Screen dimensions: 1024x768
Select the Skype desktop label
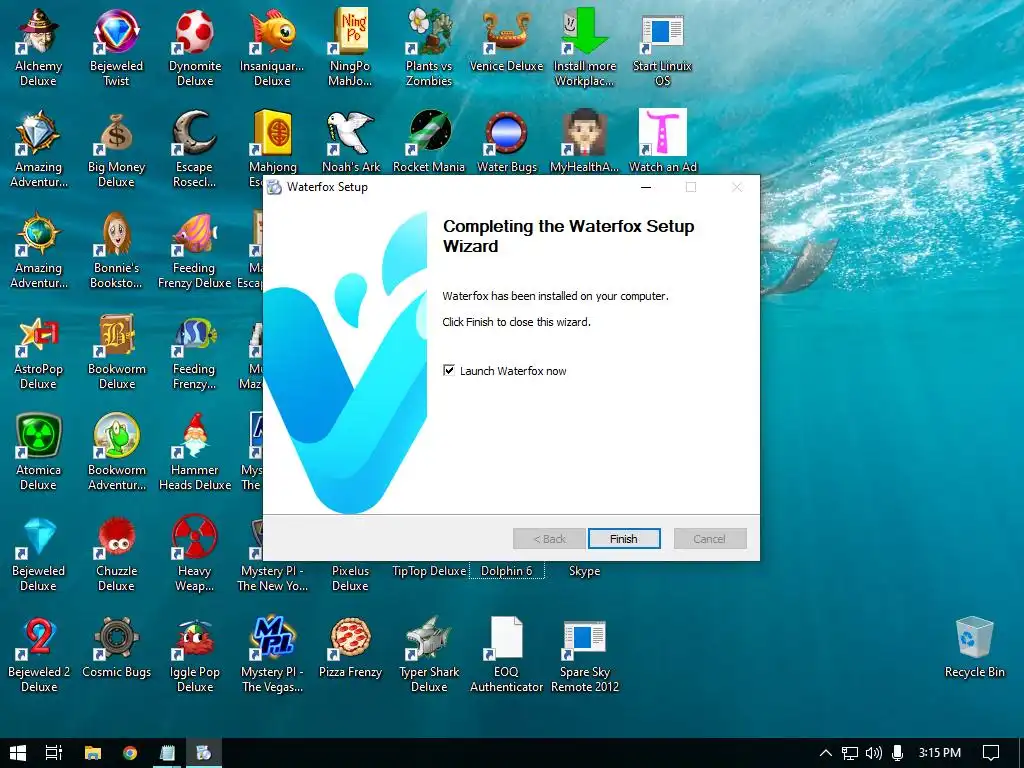(584, 571)
